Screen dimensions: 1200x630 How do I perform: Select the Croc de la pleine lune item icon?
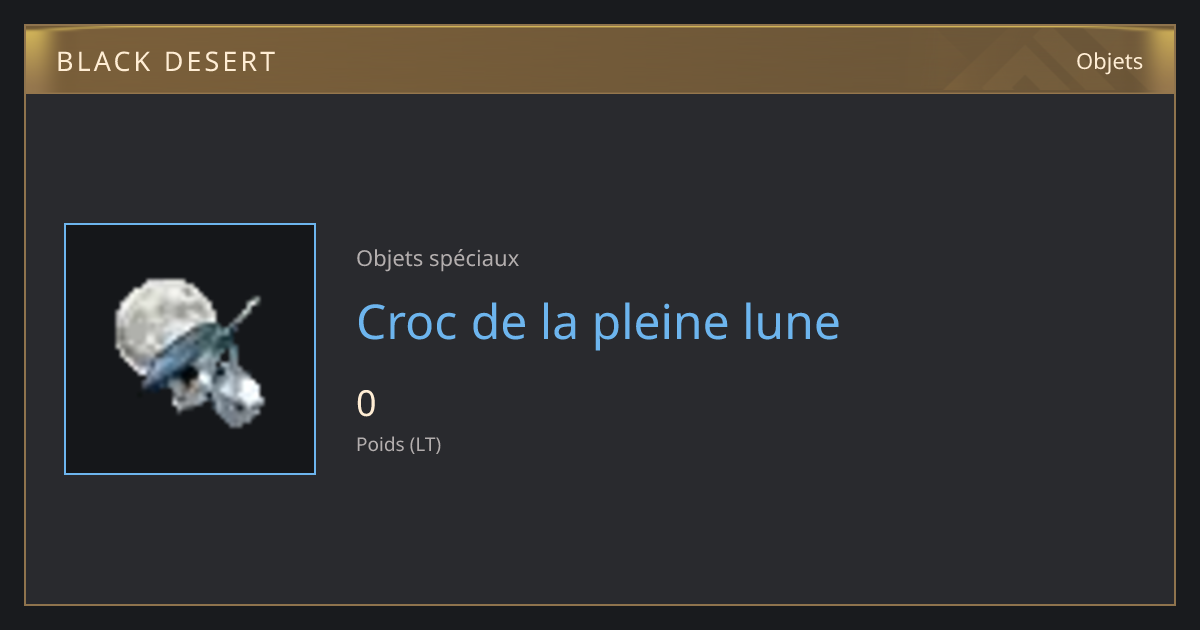tap(190, 349)
